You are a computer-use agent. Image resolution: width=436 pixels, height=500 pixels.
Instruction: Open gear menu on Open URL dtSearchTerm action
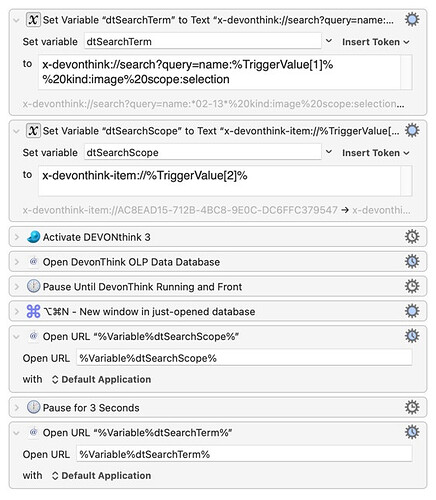click(x=412, y=432)
